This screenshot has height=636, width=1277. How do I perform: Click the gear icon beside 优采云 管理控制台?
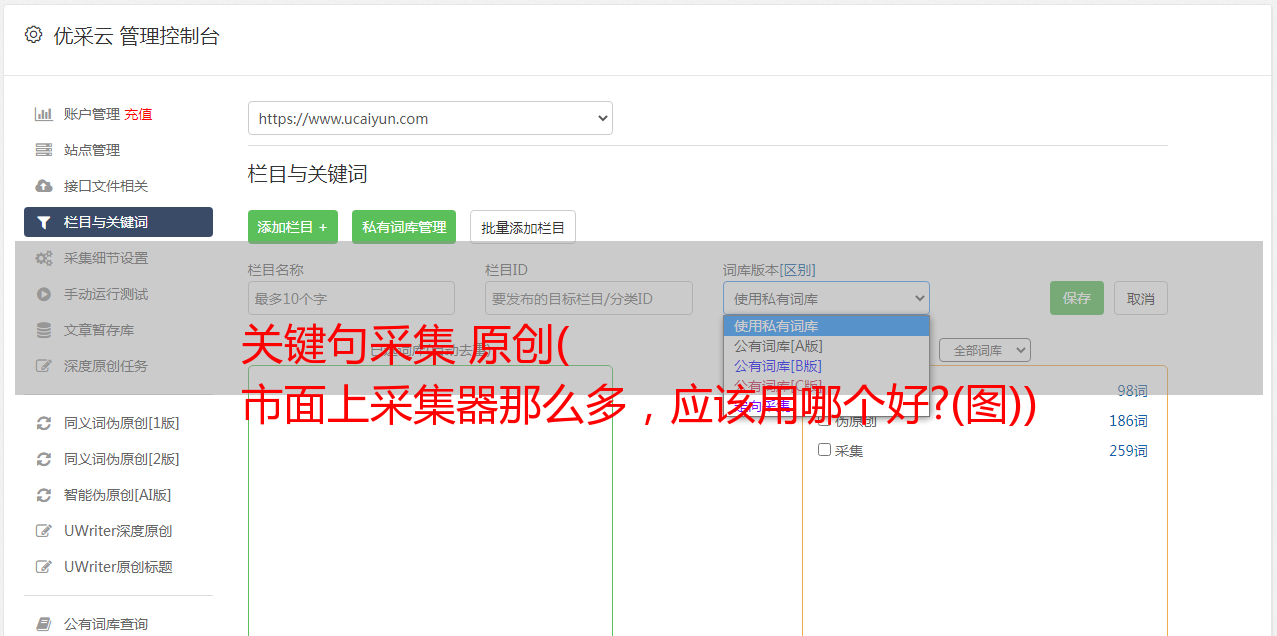[x=34, y=35]
